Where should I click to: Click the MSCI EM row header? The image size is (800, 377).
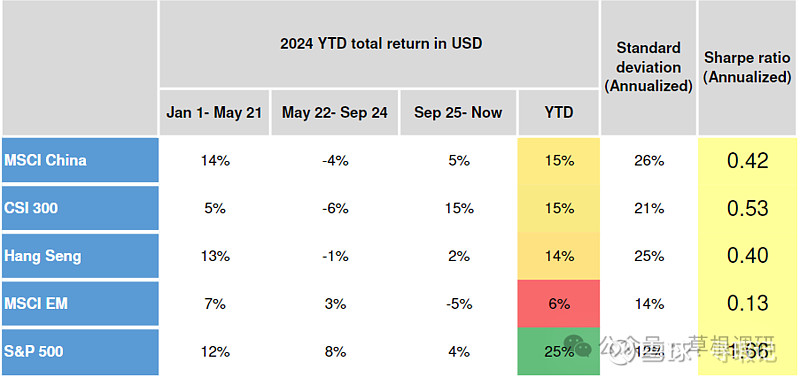pyautogui.click(x=80, y=304)
